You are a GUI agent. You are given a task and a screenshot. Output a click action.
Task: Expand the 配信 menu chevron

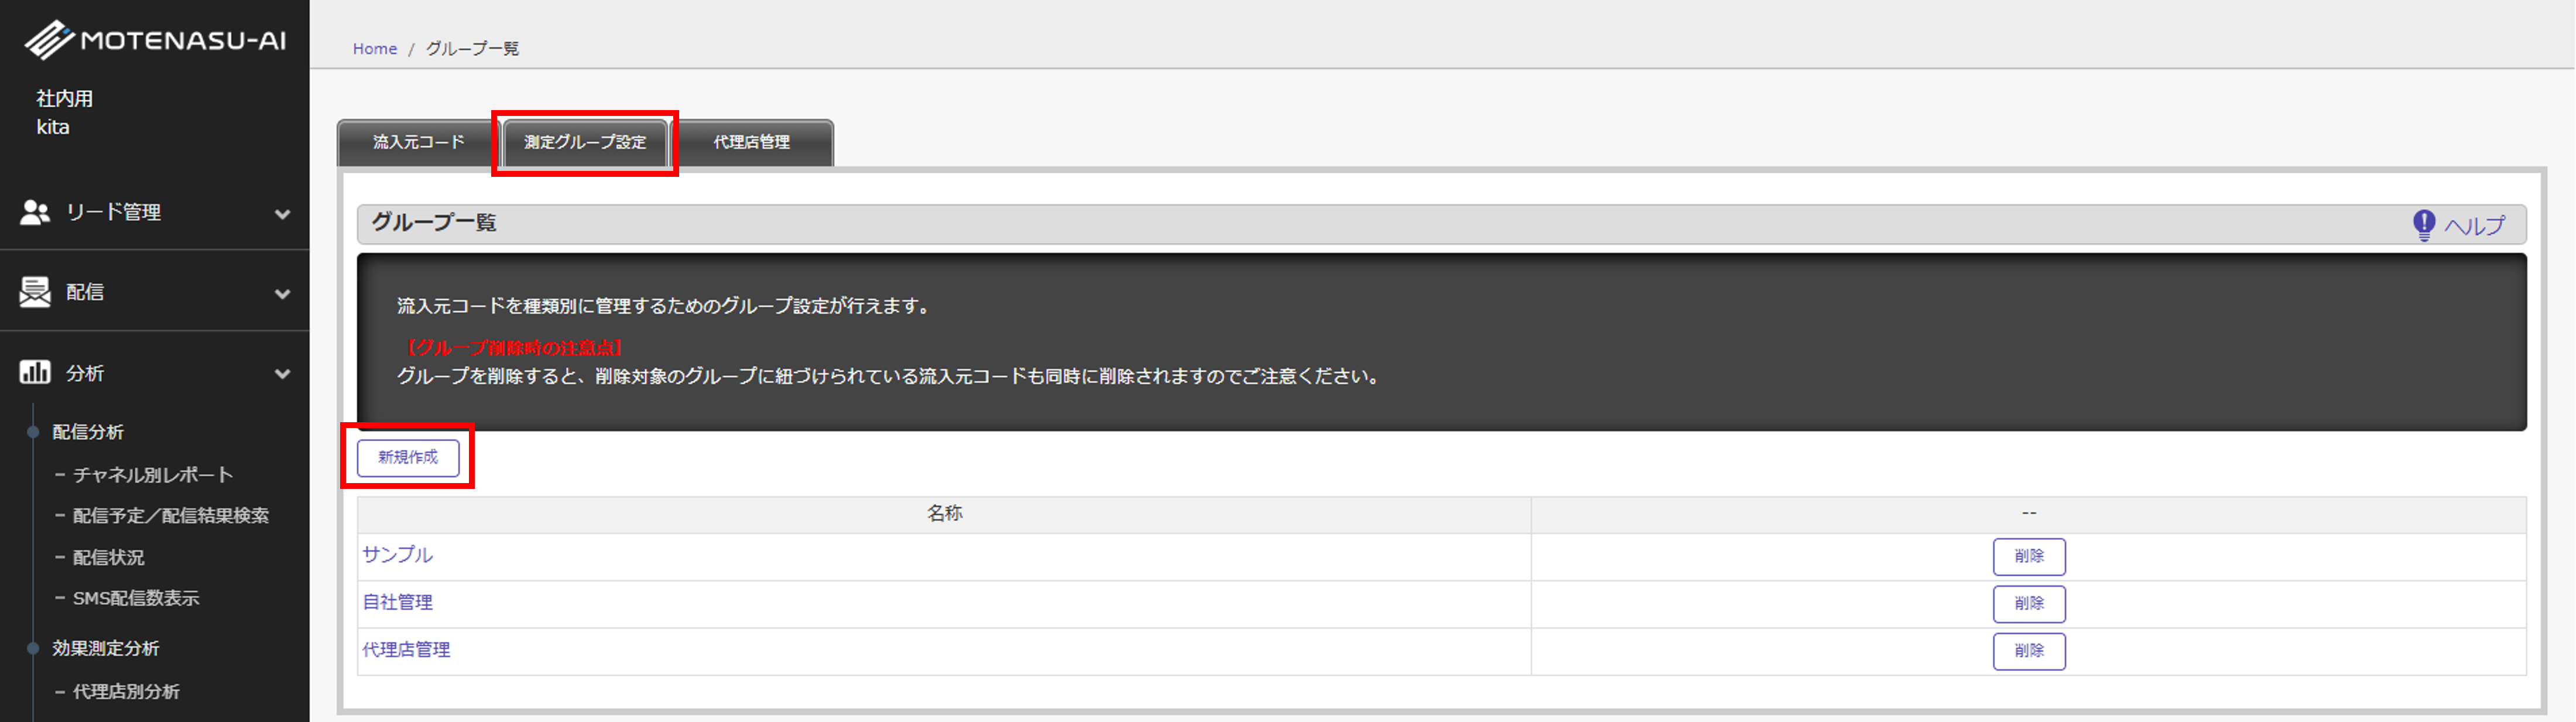[x=283, y=294]
